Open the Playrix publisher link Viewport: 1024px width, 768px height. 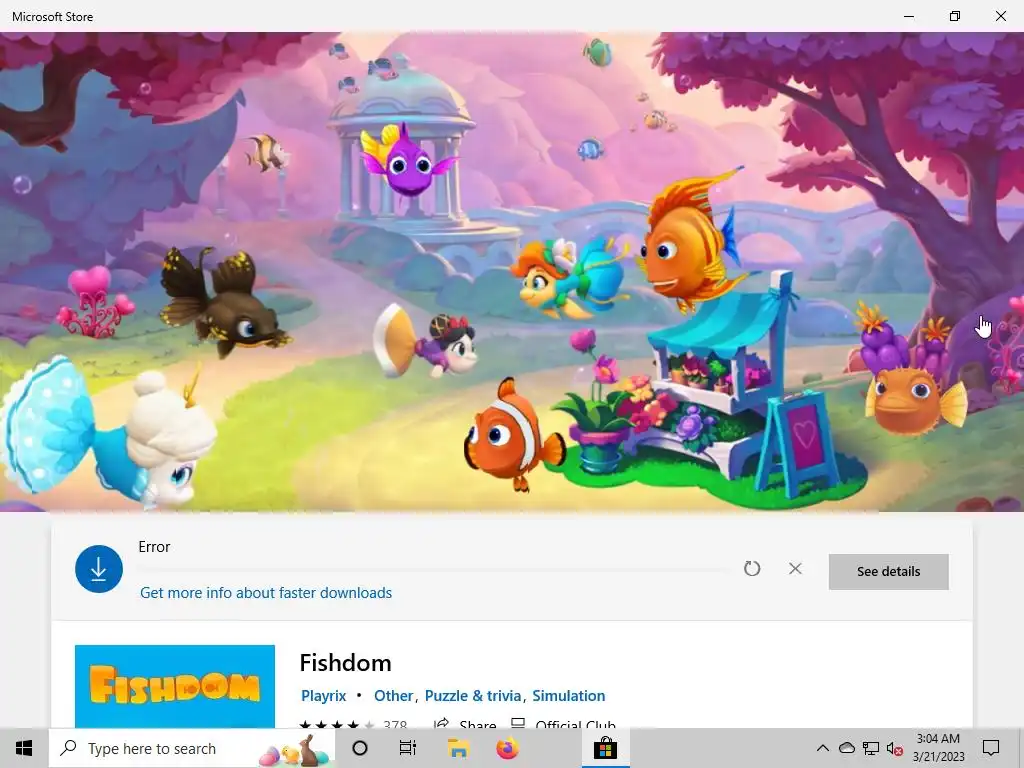click(323, 696)
